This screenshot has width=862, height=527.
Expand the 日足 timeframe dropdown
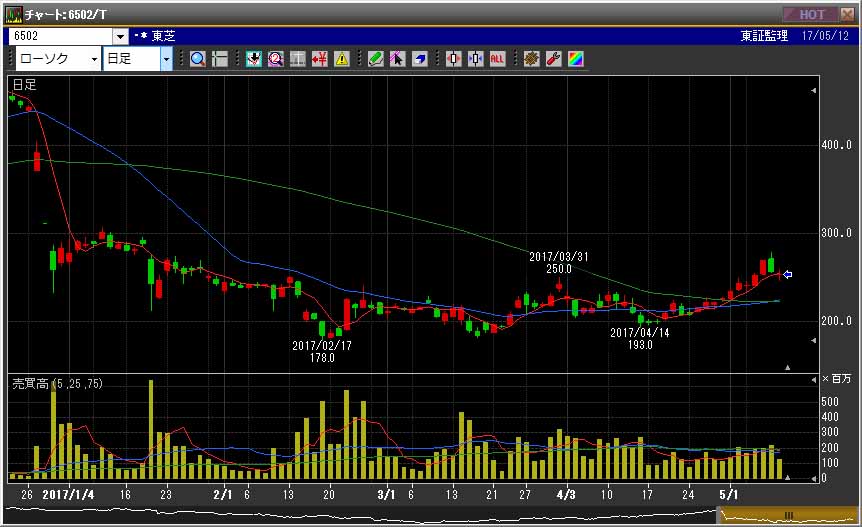click(167, 59)
